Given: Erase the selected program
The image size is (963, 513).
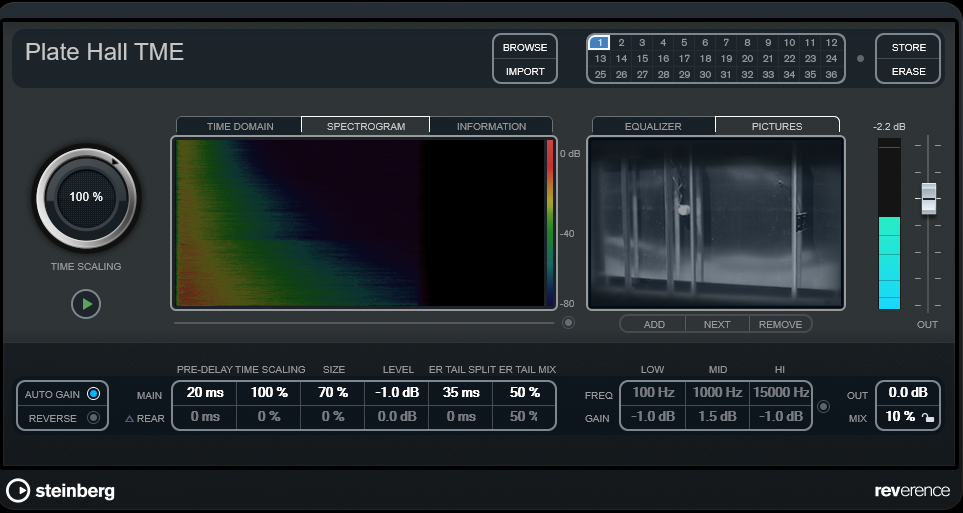Looking at the screenshot, I should pyautogui.click(x=908, y=71).
